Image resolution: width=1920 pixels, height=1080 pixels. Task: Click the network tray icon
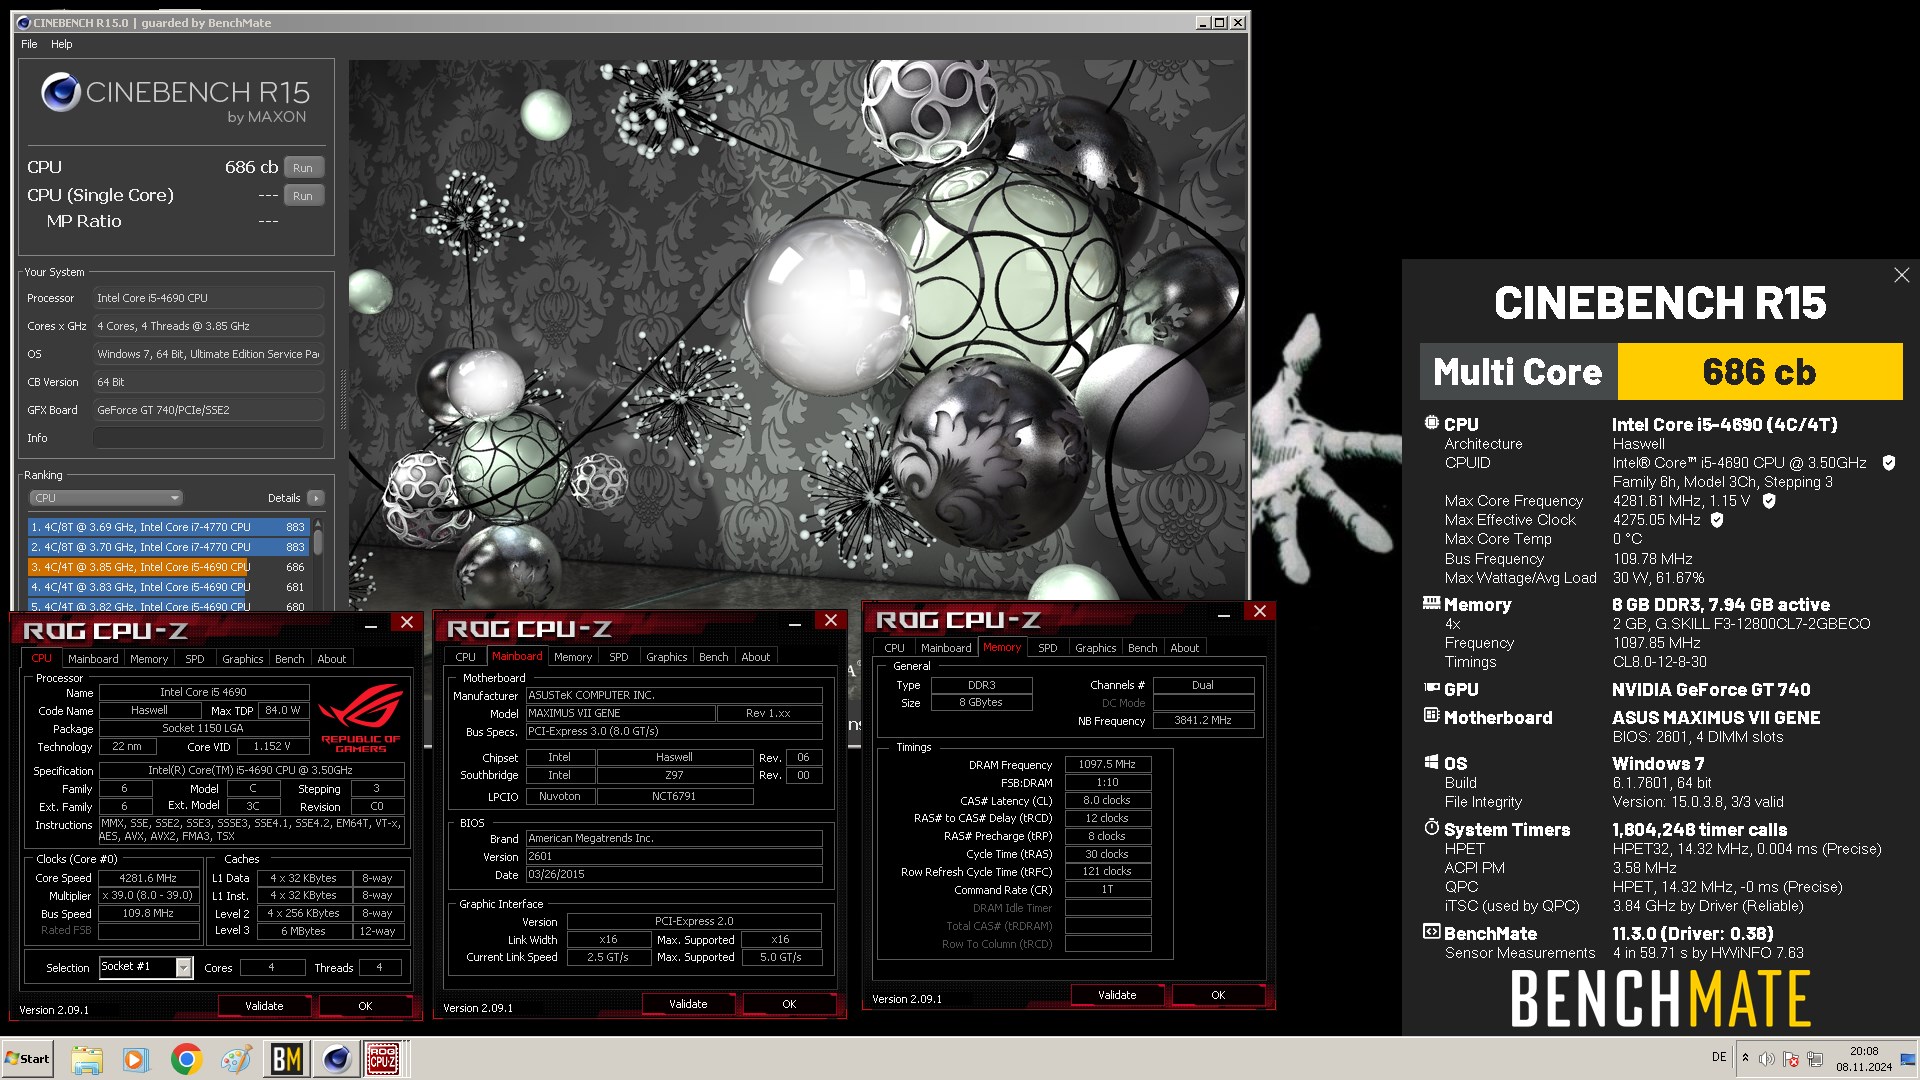click(x=1815, y=1059)
